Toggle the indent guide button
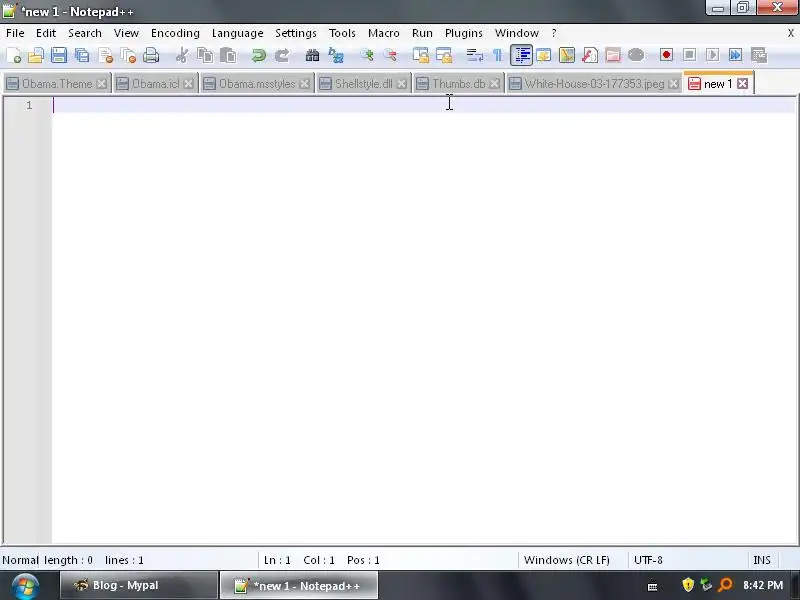Screen dimensions: 800x600 (x=521, y=55)
